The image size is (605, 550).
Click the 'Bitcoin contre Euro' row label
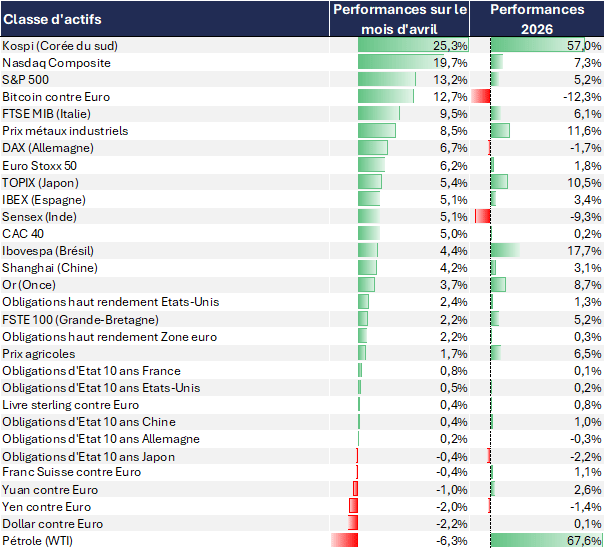click(x=56, y=97)
